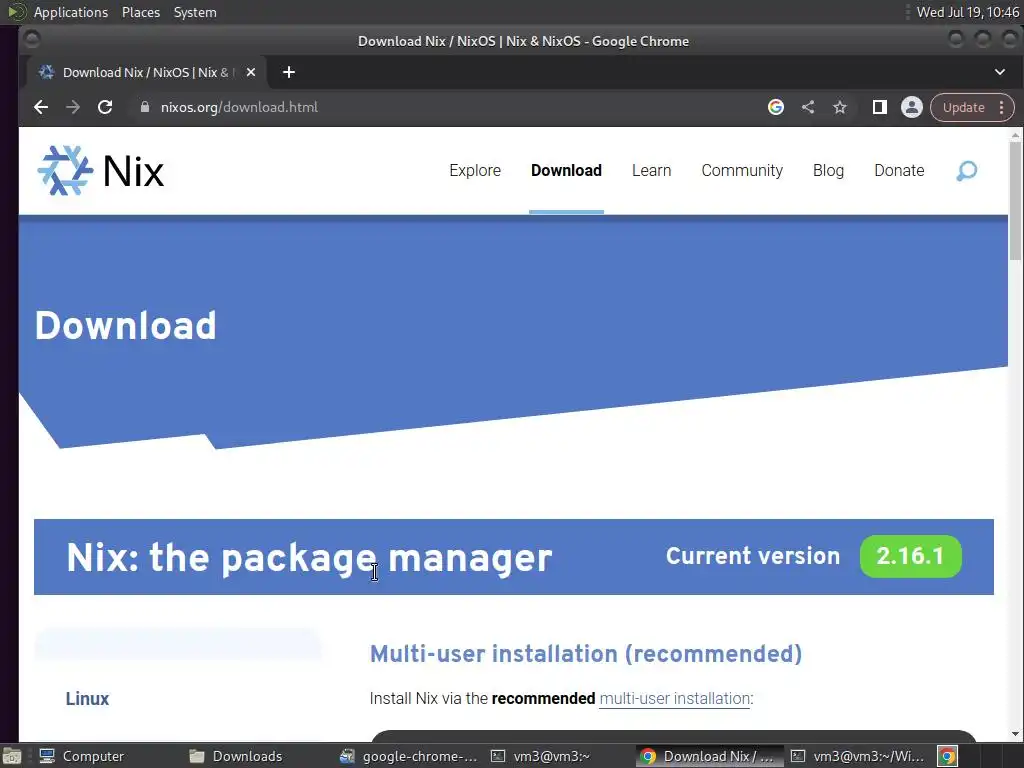1024x768 pixels.
Task: Switch to google-chrome taskbar item
Action: point(409,756)
